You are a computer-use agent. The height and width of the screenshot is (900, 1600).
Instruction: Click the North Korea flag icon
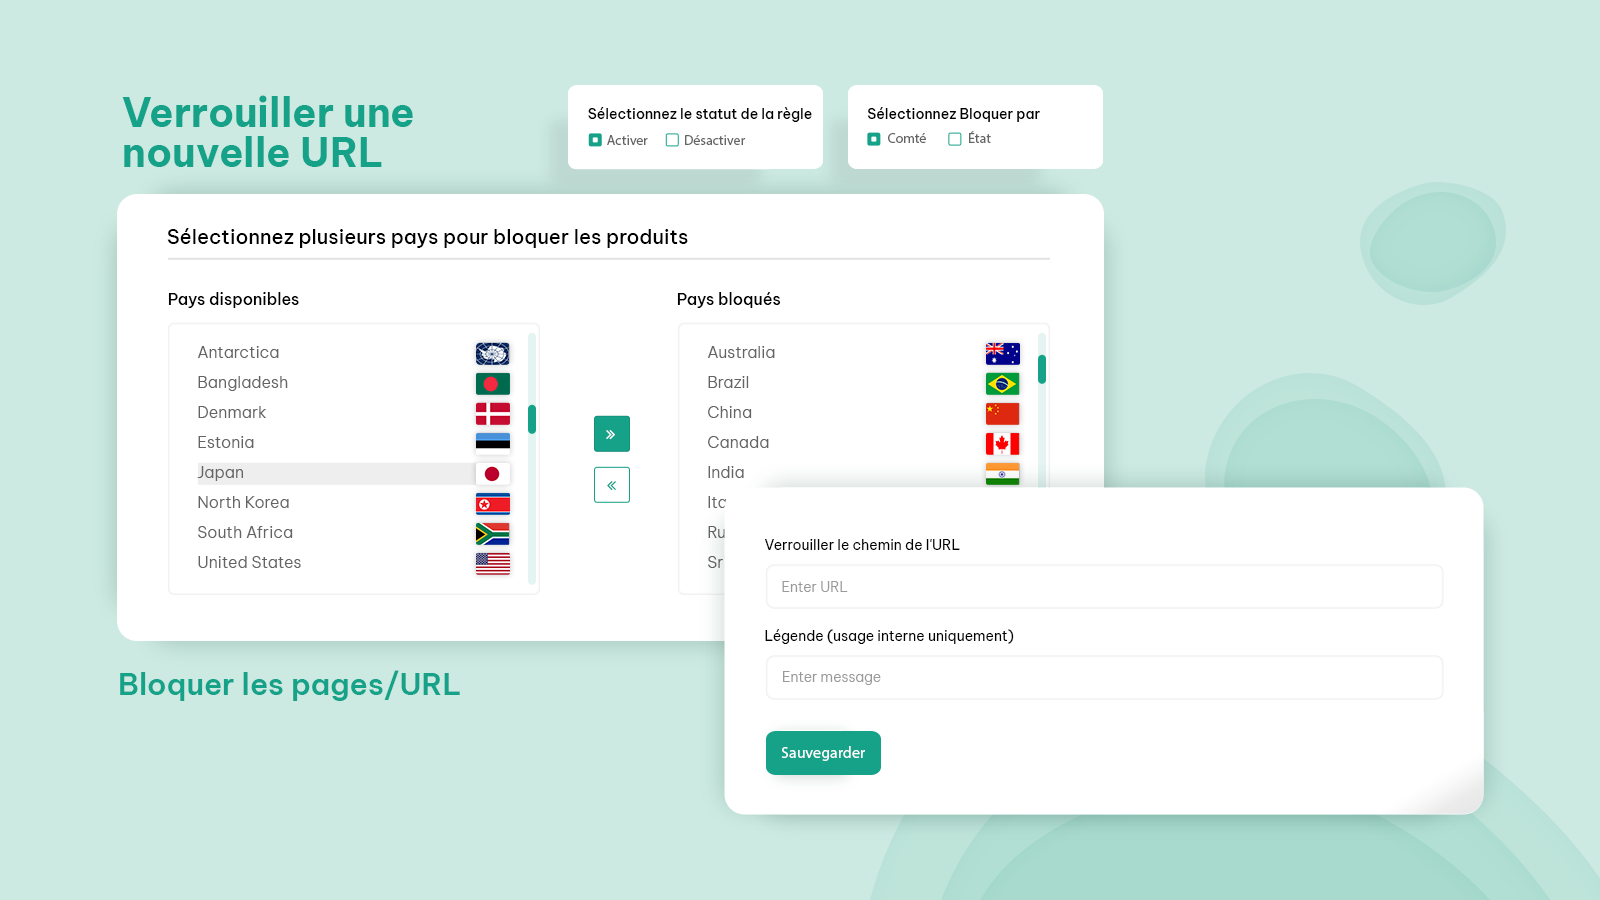coord(492,503)
